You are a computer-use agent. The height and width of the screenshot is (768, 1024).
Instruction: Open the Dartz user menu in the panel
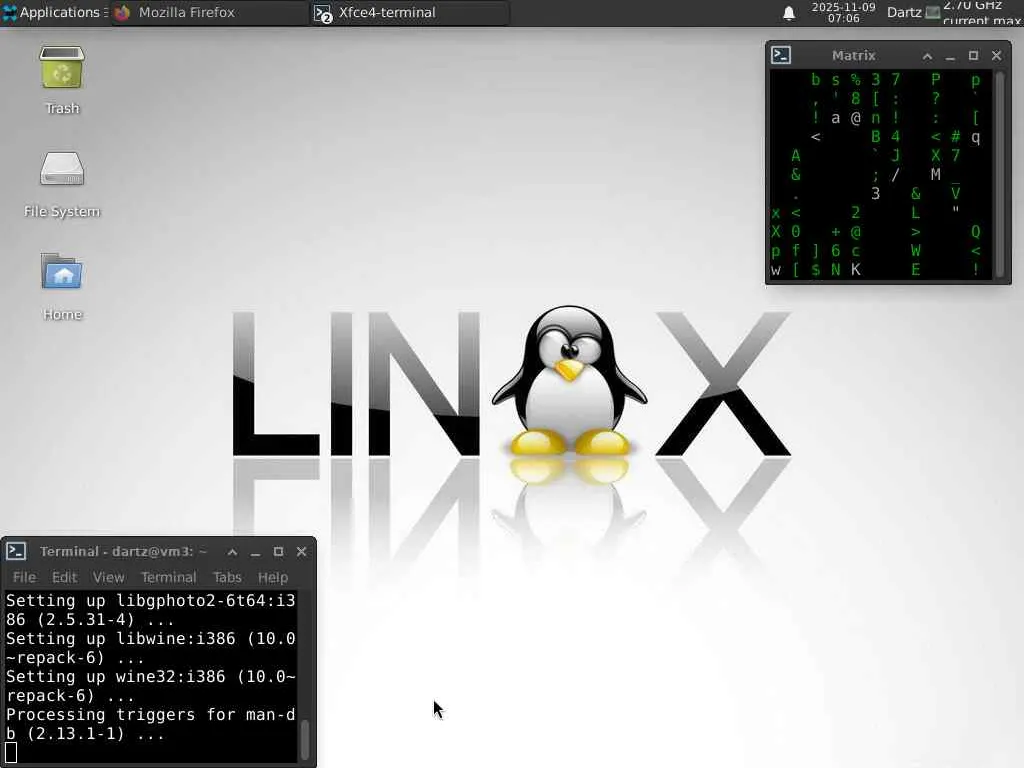[x=904, y=12]
